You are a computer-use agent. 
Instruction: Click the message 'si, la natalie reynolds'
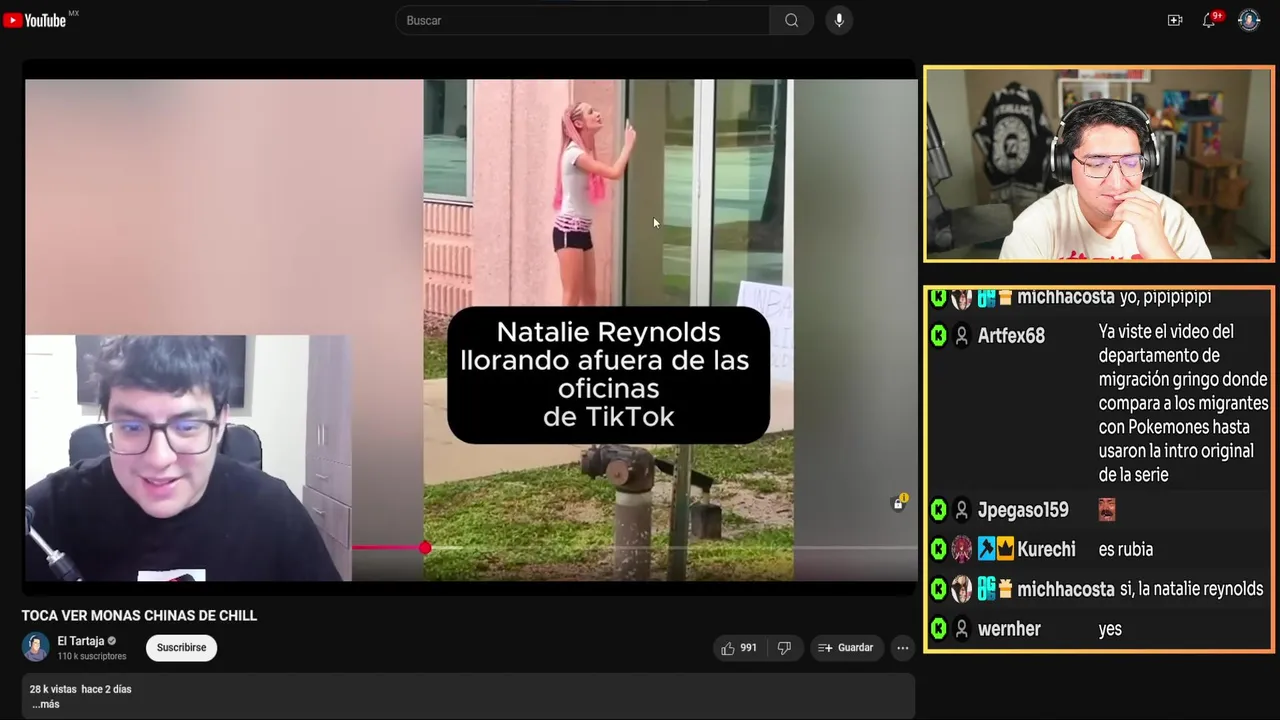point(1191,589)
